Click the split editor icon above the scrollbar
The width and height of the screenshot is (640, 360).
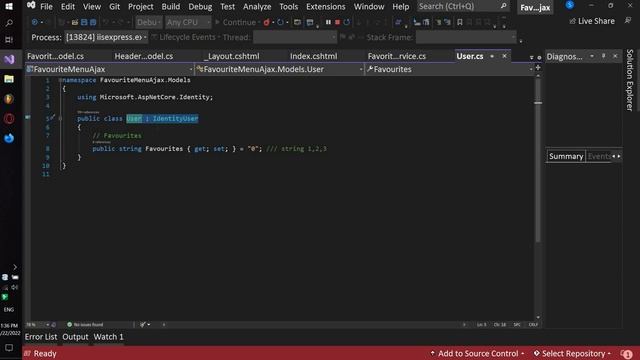click(x=538, y=68)
